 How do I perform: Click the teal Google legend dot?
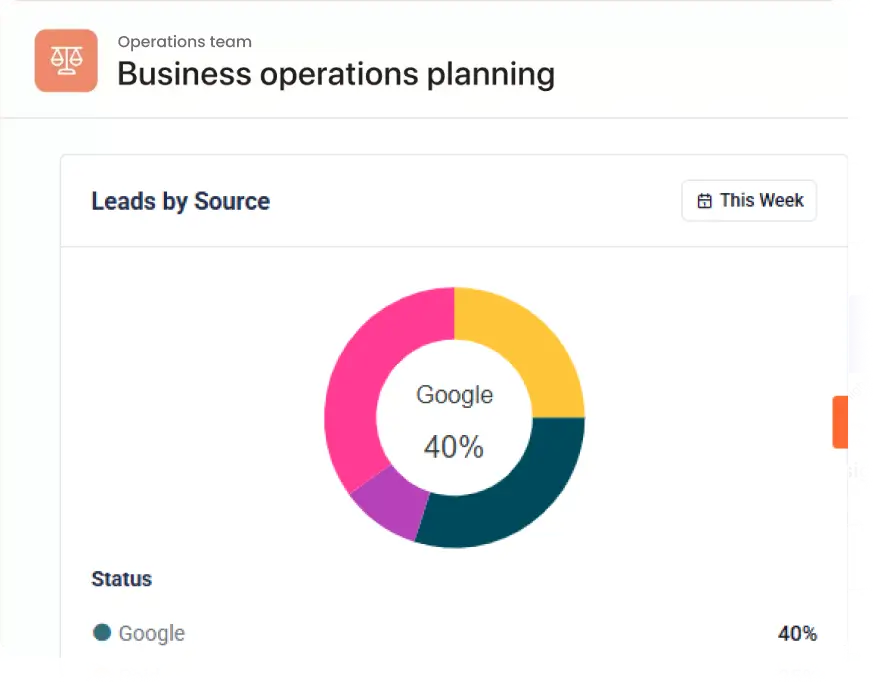coord(102,632)
